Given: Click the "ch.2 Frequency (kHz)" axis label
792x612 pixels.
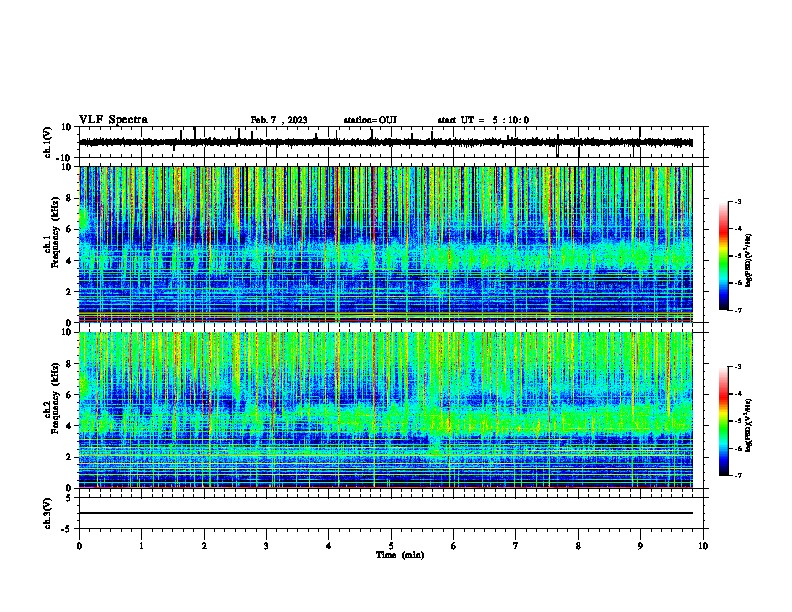Looking at the screenshot, I should (52, 398).
